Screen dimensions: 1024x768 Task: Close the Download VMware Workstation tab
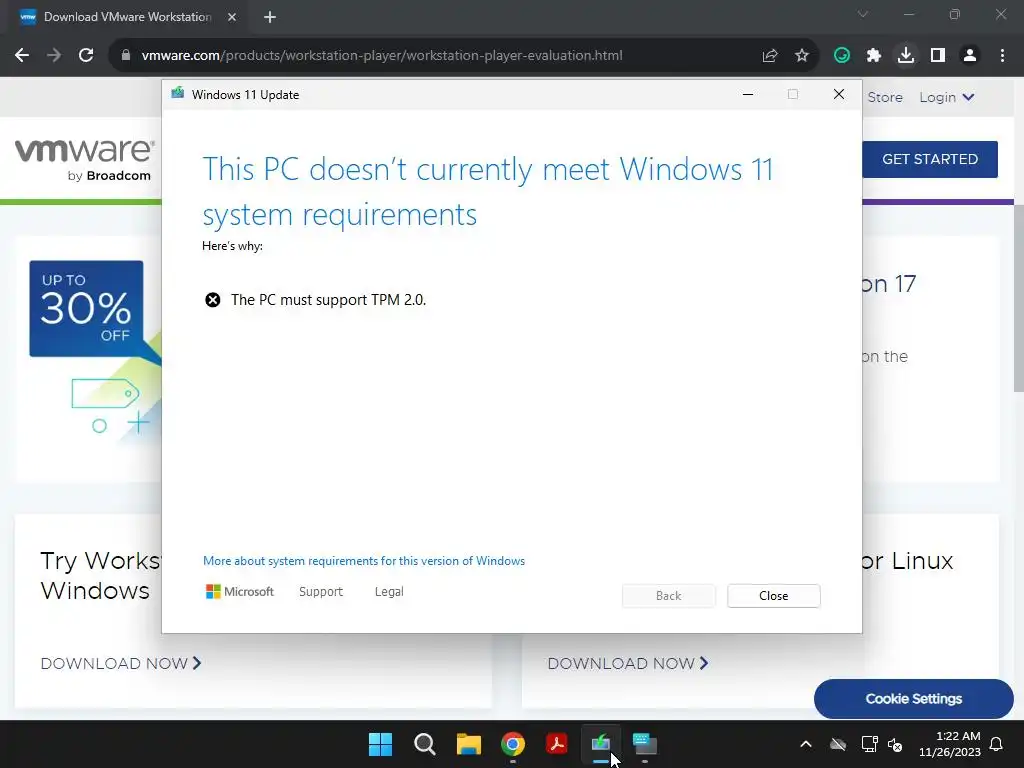point(232,17)
